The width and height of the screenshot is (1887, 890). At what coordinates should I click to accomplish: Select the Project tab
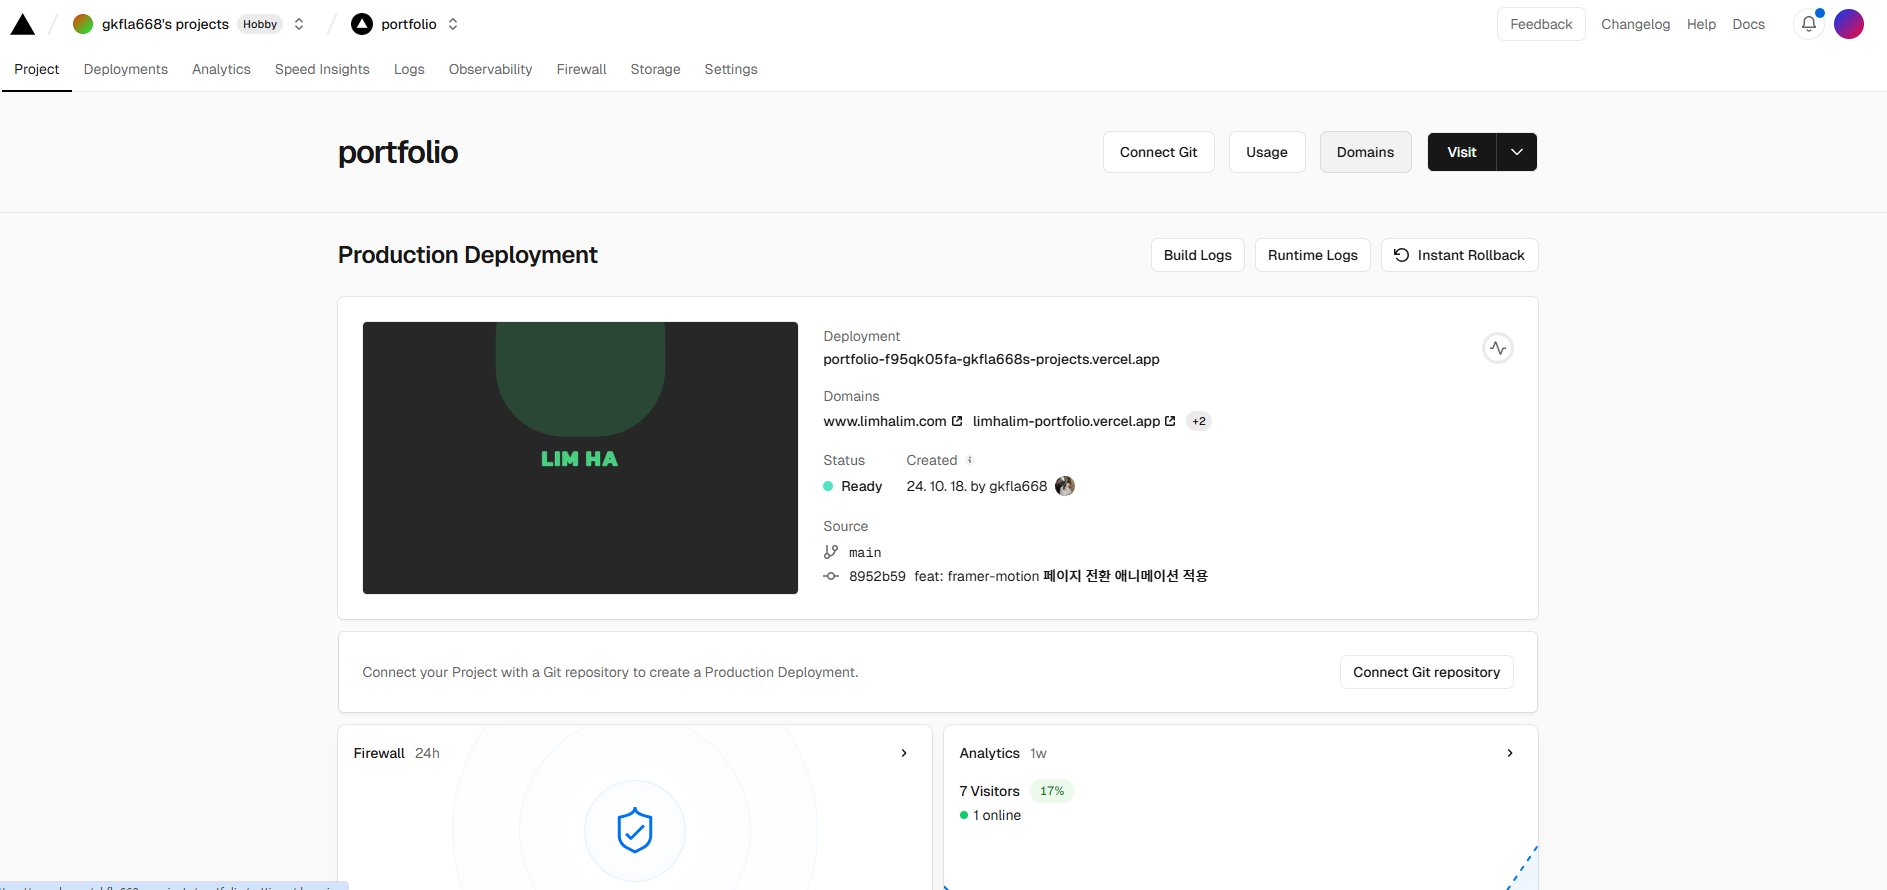point(37,69)
